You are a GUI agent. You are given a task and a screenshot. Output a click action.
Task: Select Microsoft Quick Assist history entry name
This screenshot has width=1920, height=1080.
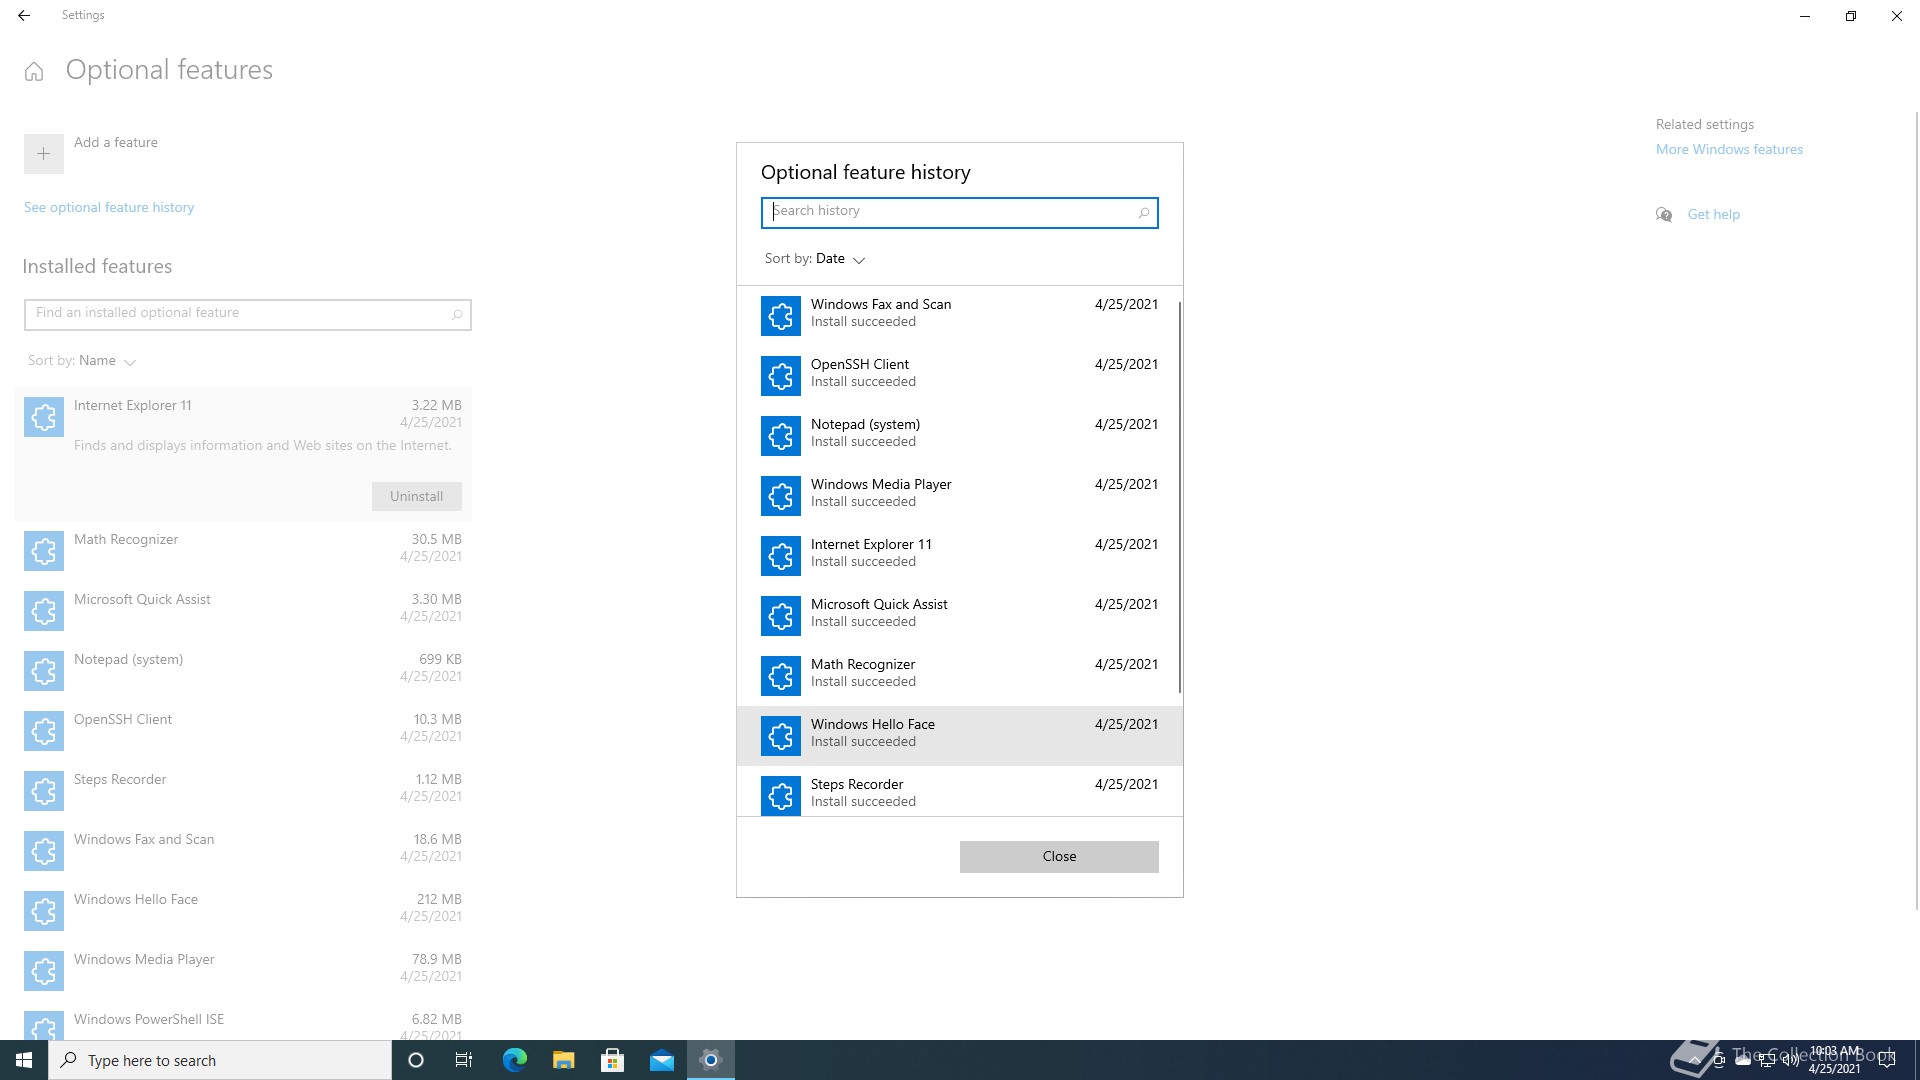tap(878, 605)
